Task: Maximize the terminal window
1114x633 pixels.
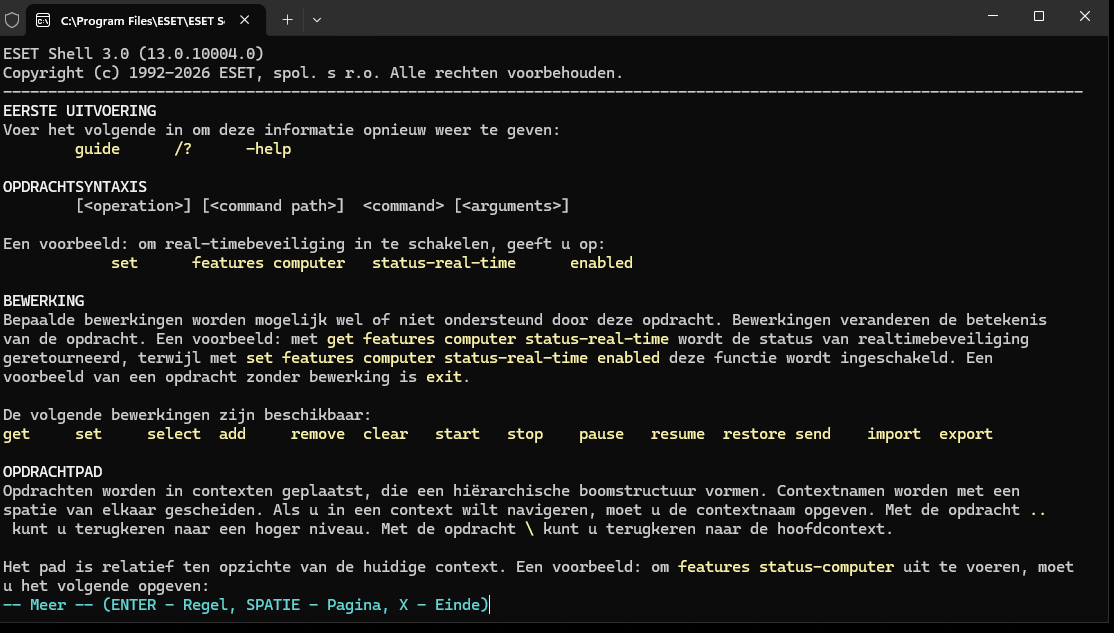Action: 1039,16
